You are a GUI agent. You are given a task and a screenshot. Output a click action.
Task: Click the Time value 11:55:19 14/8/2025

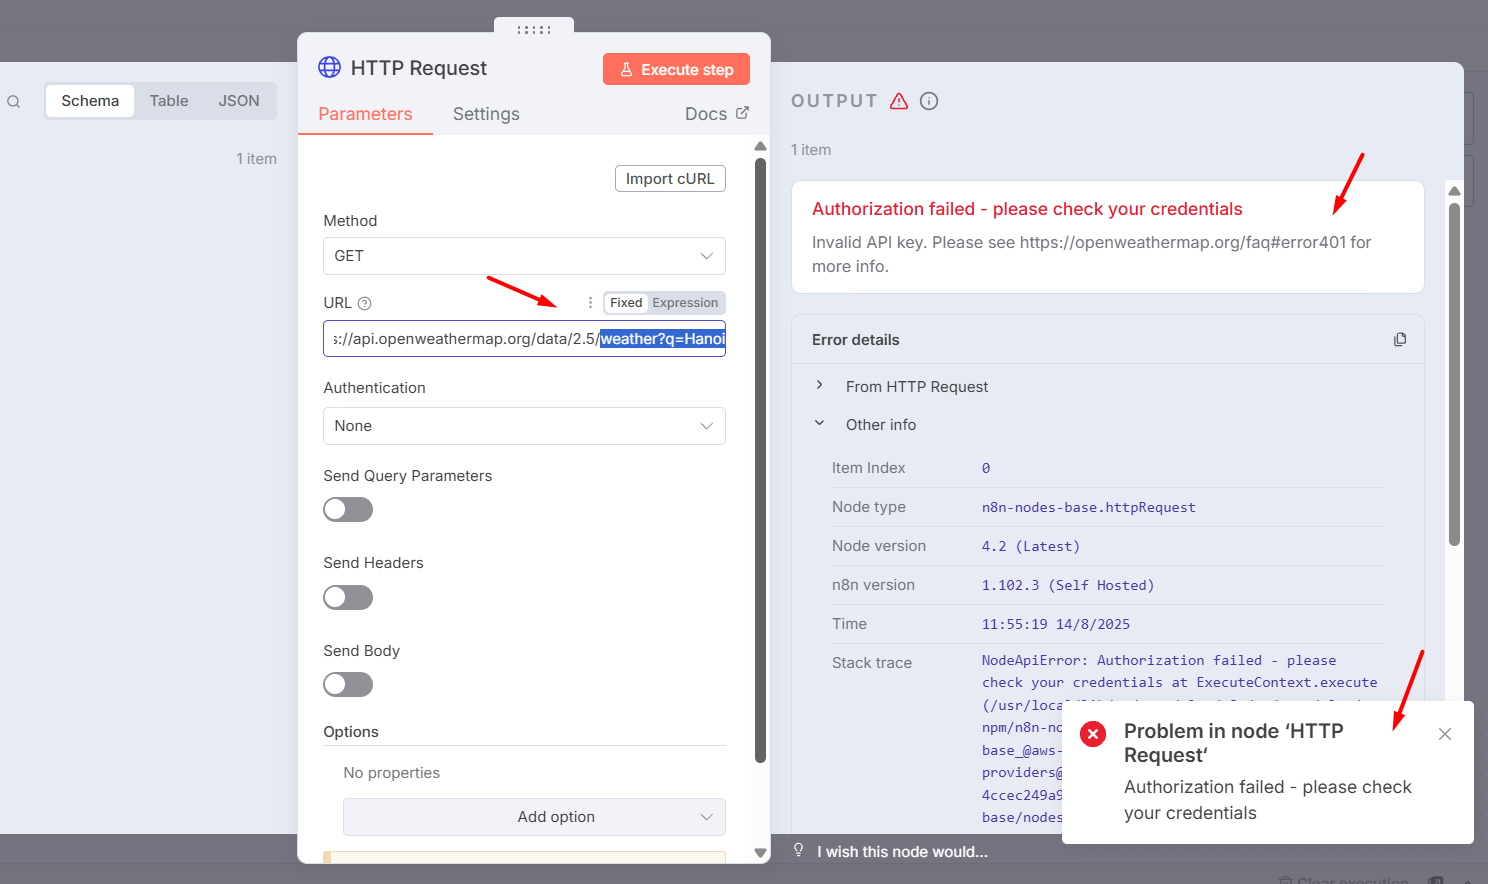1055,625
